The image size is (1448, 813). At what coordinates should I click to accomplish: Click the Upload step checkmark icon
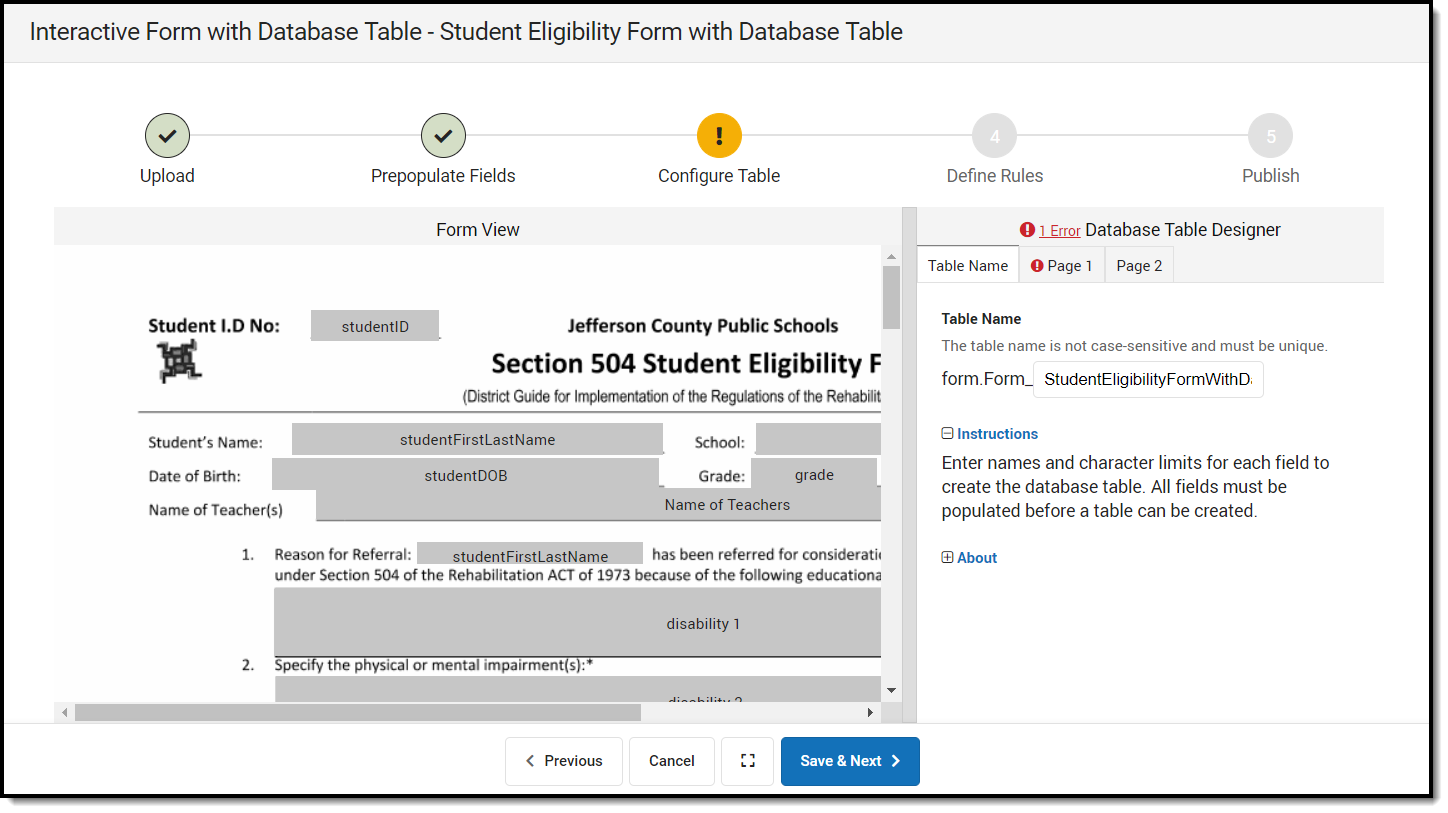pyautogui.click(x=167, y=135)
